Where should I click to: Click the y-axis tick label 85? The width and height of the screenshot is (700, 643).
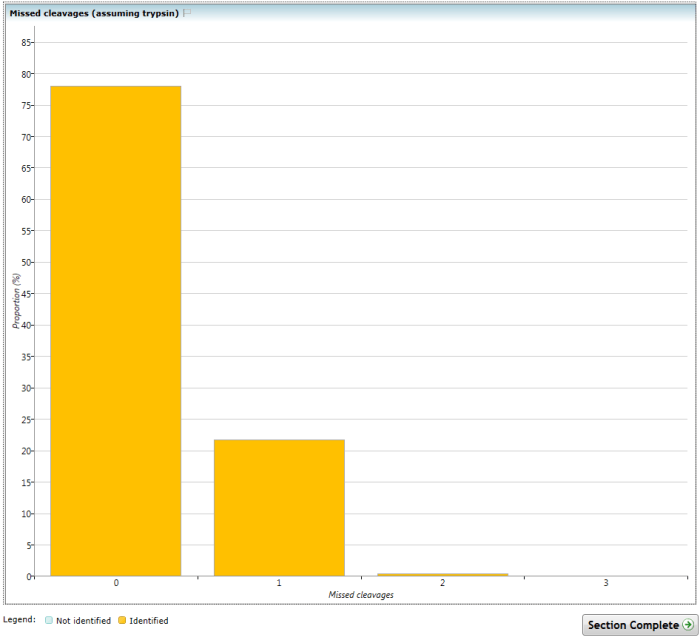pos(26,43)
